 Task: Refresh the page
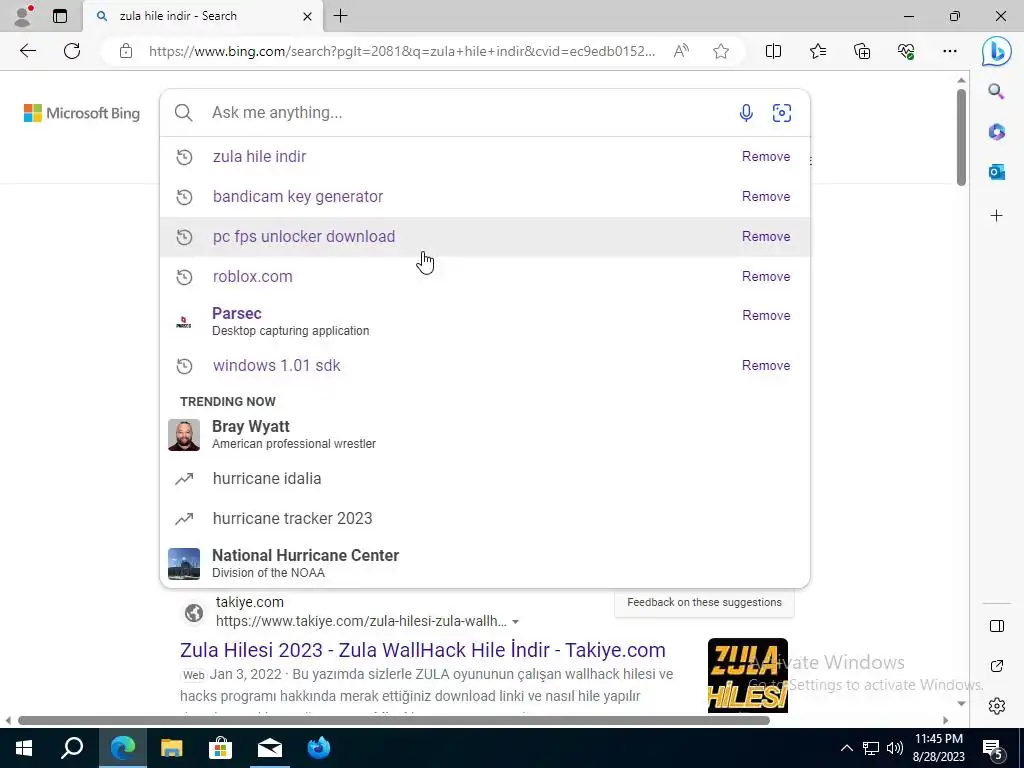72,51
